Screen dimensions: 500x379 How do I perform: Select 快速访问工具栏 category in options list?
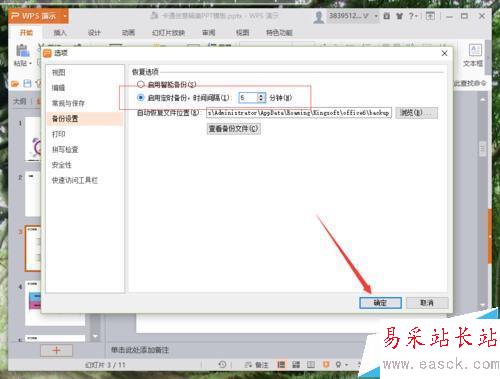click(x=85, y=180)
